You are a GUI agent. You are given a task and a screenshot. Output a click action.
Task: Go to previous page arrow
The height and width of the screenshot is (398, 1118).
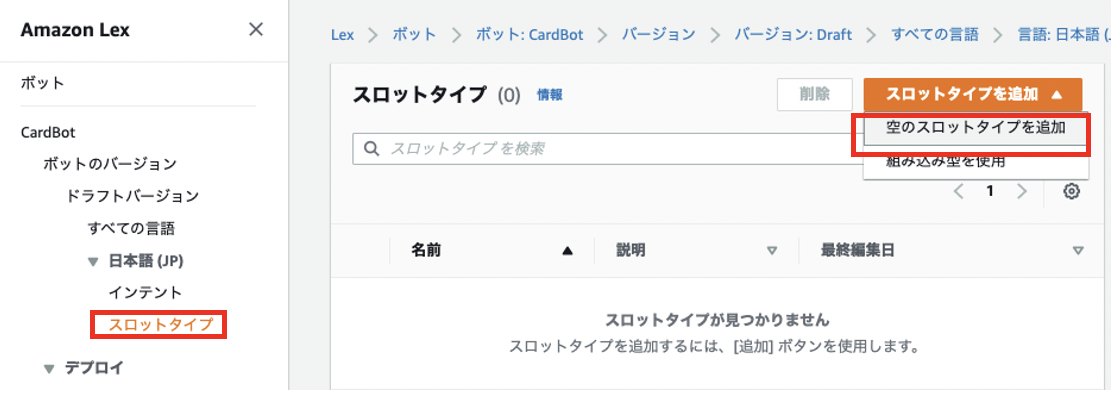(959, 191)
